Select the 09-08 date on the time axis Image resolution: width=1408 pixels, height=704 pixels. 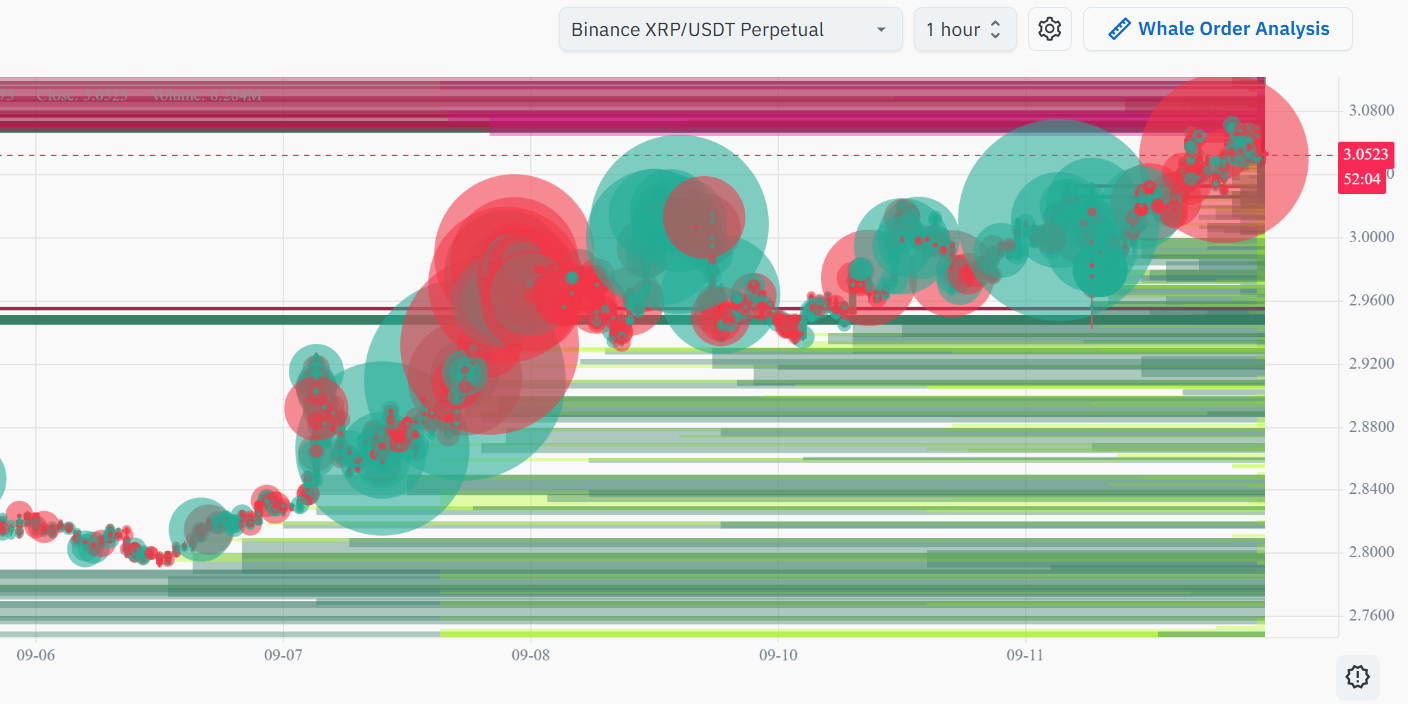coord(530,655)
